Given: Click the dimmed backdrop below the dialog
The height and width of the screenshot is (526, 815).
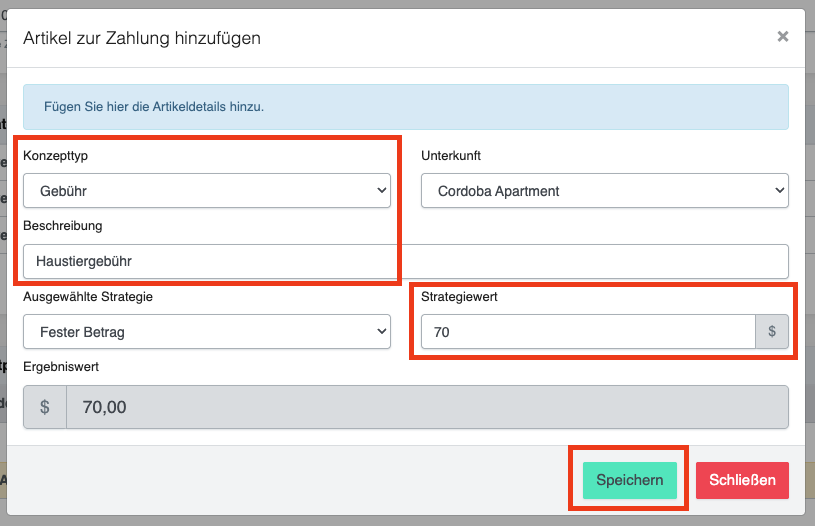Looking at the screenshot, I should click(x=400, y=521).
